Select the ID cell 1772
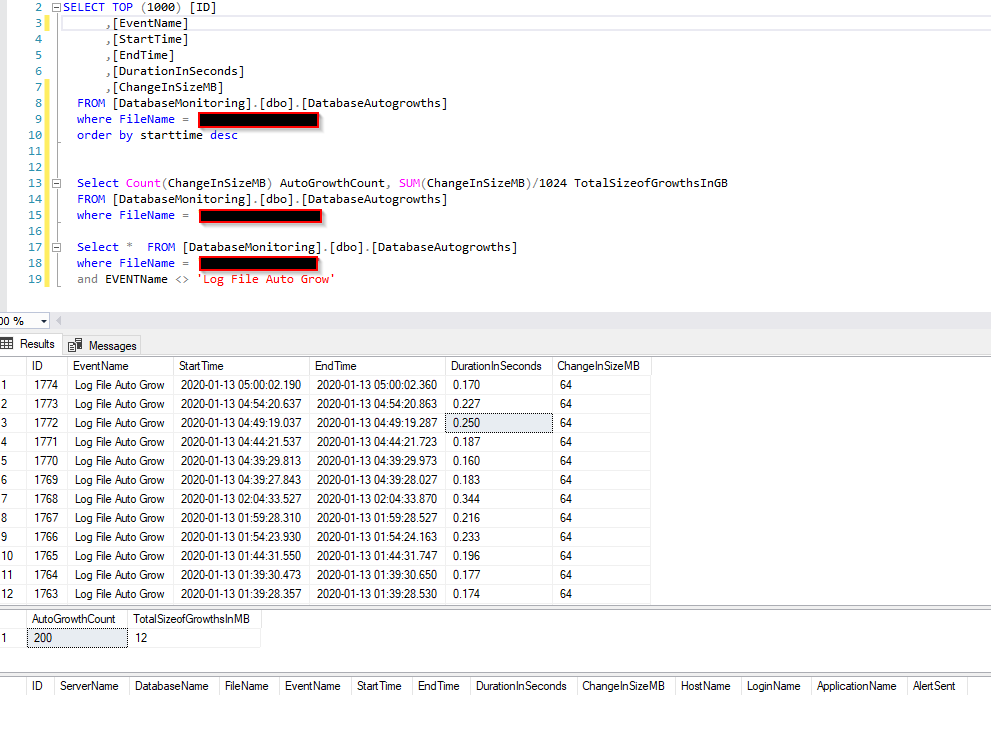 tap(47, 423)
